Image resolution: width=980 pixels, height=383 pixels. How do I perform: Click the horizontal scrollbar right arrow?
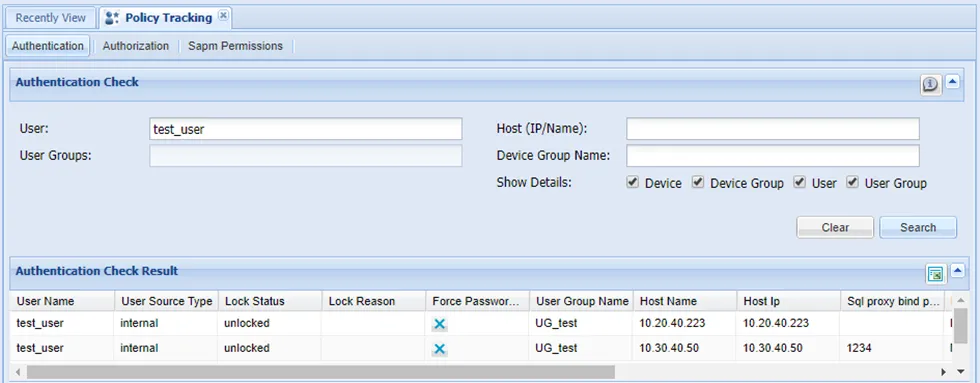pos(944,372)
